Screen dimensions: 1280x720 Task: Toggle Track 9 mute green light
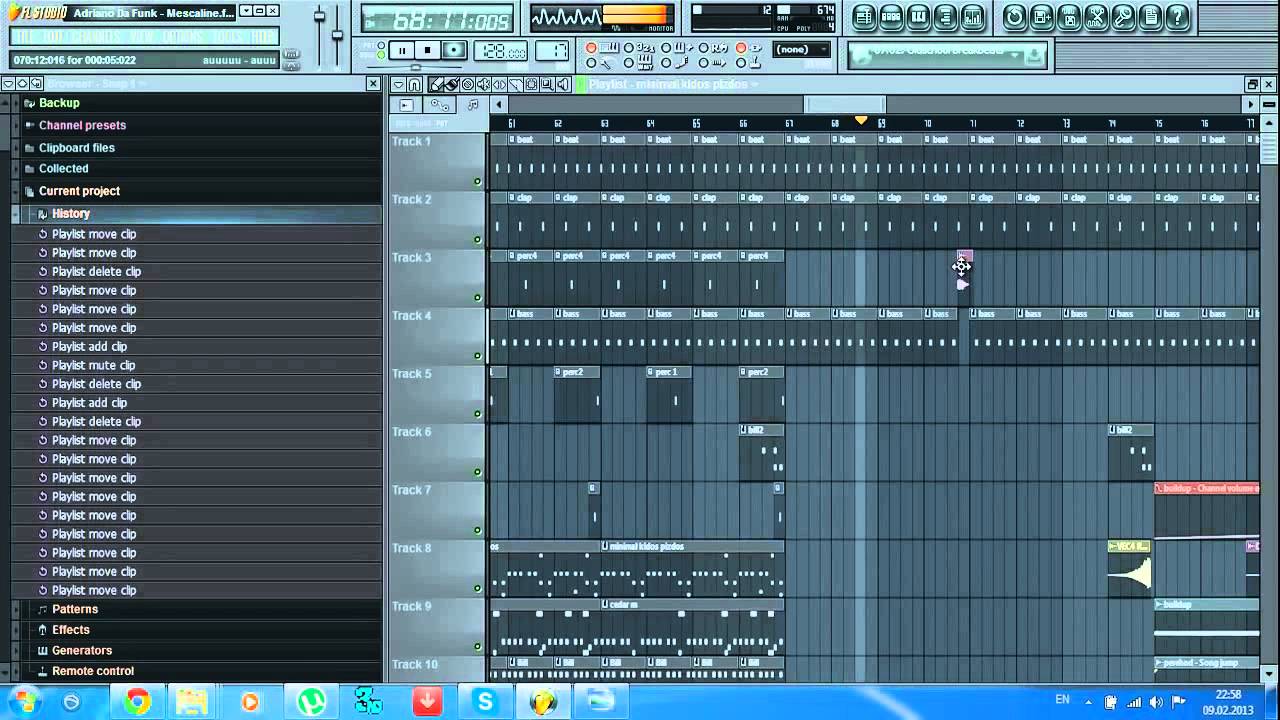tap(477, 647)
